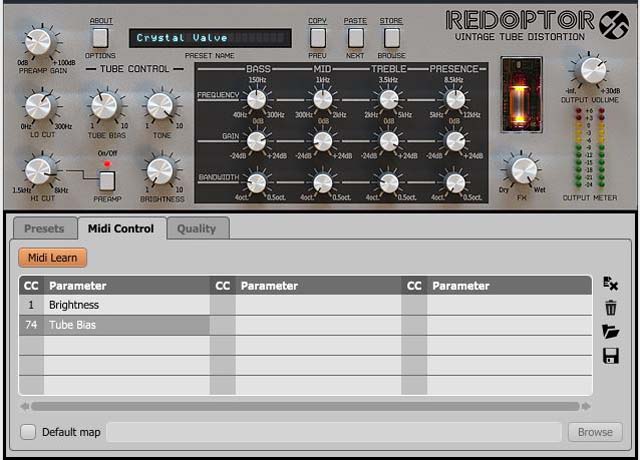Click the Preamp Gain knob

pos(37,42)
